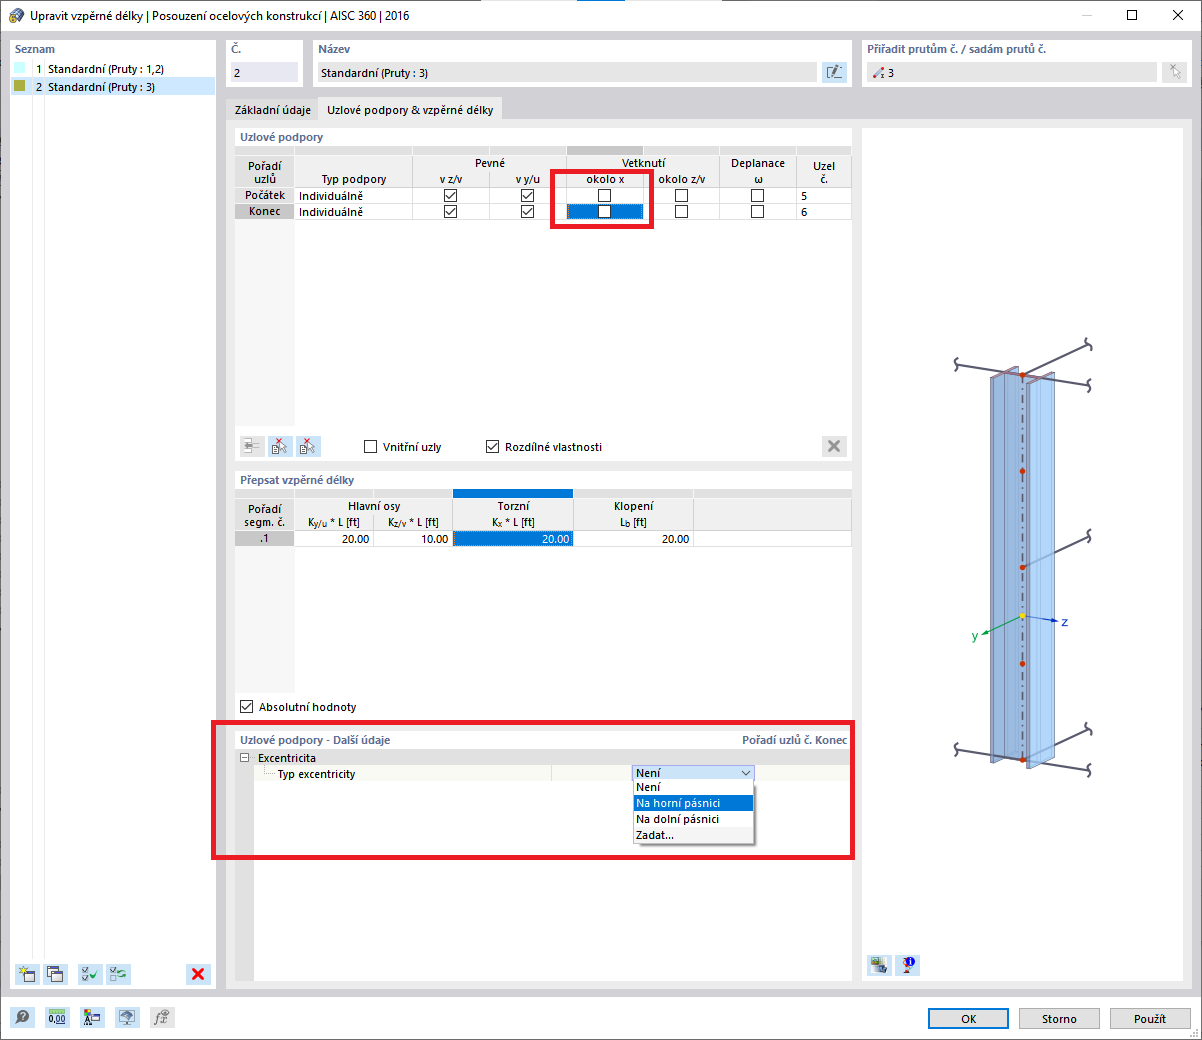
Task: Toggle Pevné v z/v checkbox in Konec row
Action: click(450, 212)
